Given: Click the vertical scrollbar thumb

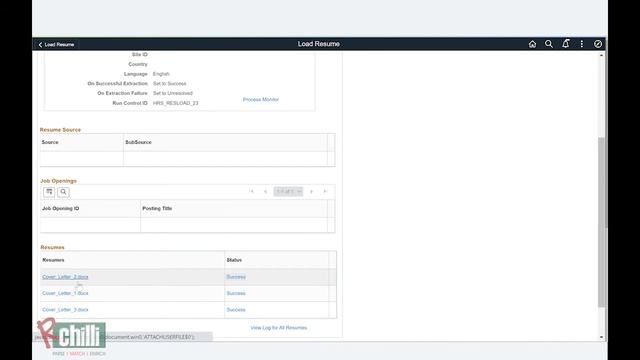Looking at the screenshot, I should point(601,222).
